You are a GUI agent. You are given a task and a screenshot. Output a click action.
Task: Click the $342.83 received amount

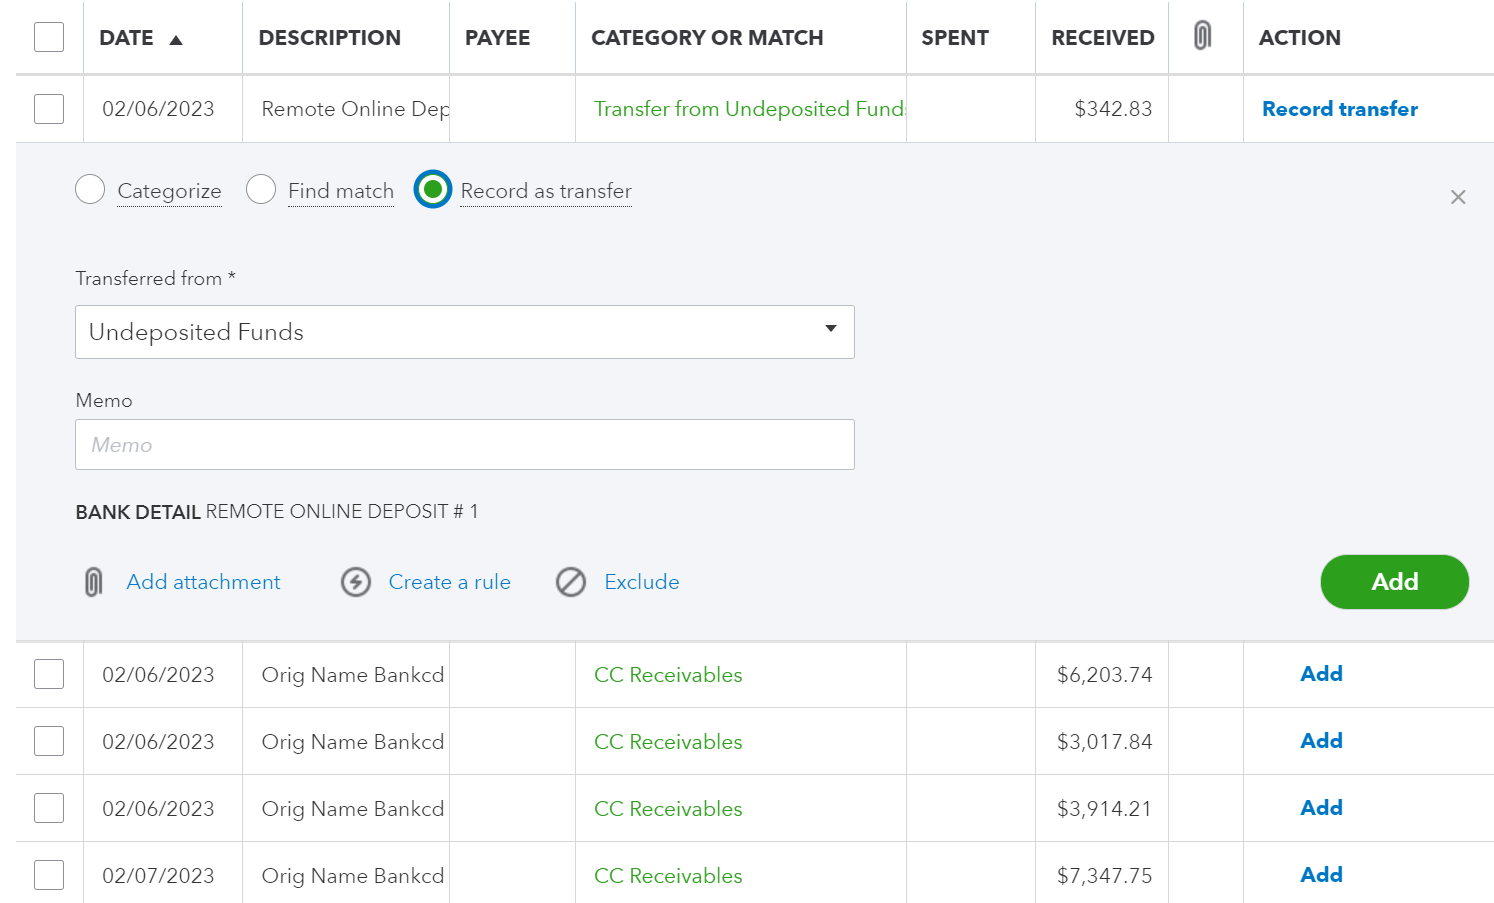click(x=1113, y=109)
